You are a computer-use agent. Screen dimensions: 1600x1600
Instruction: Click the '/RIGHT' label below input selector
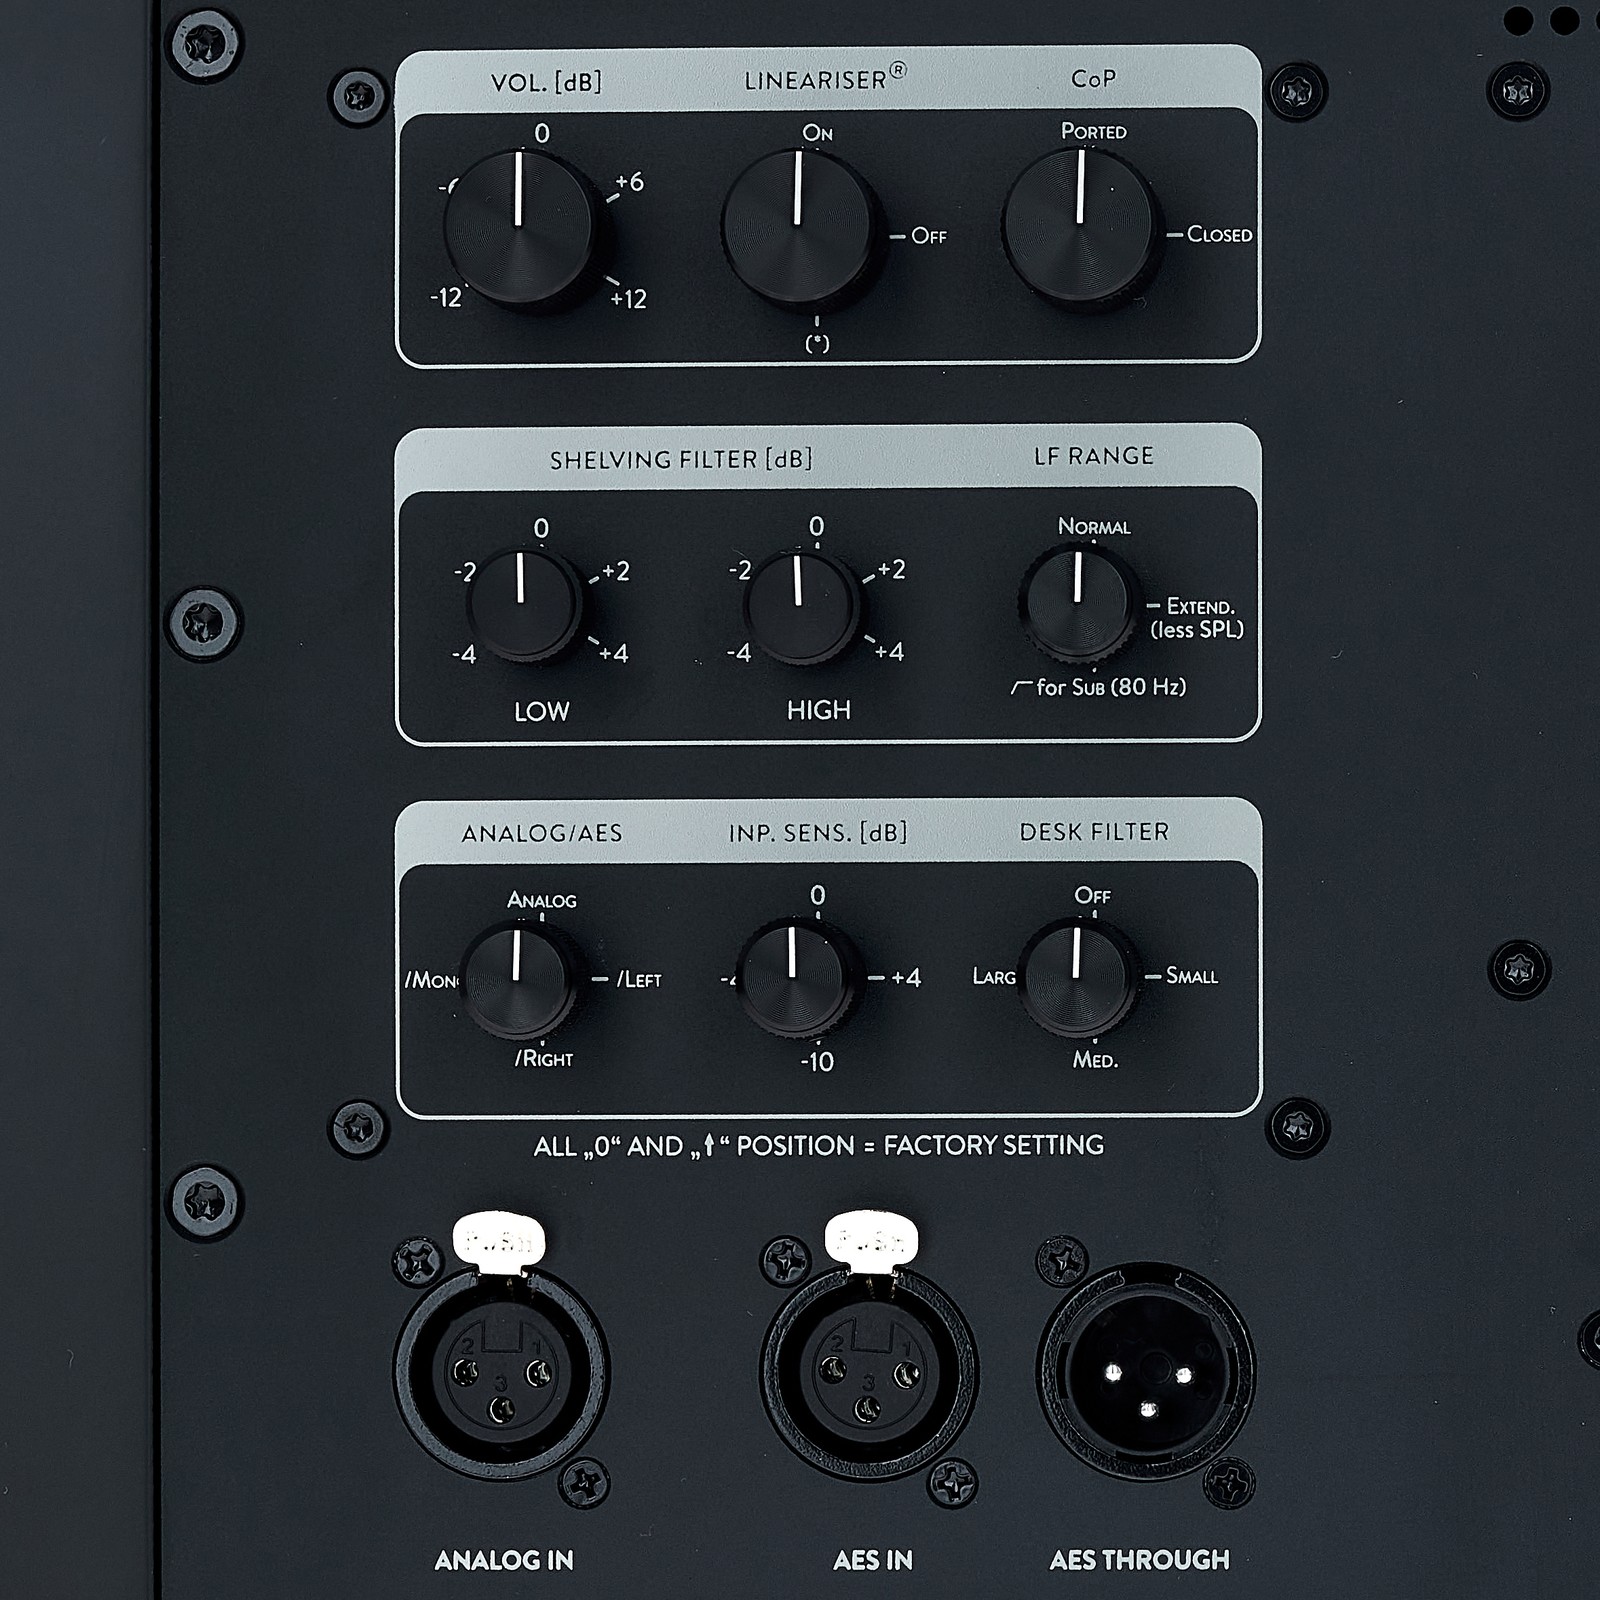point(543,1059)
